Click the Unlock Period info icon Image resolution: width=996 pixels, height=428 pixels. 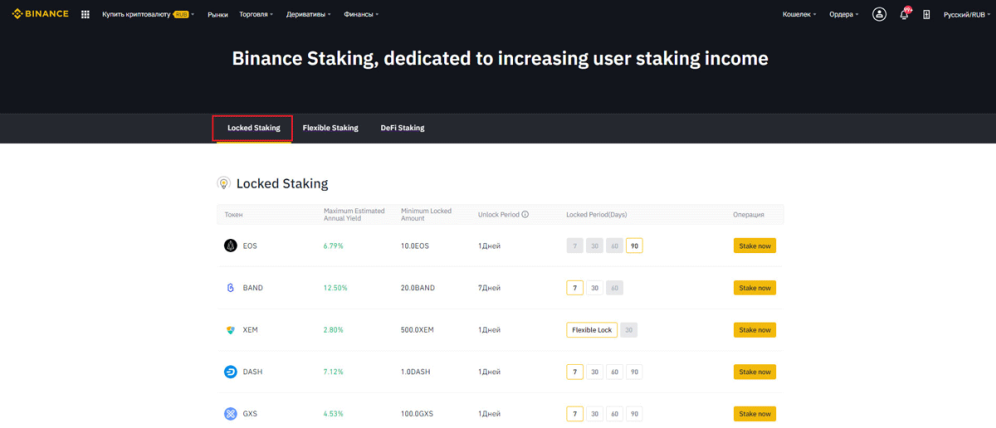coord(525,215)
